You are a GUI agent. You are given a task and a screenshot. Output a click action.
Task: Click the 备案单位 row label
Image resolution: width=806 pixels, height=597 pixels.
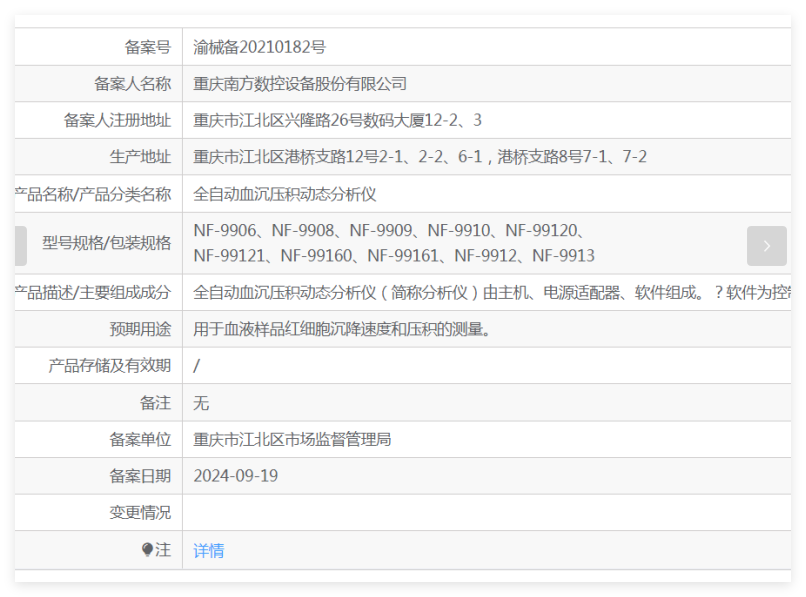coord(140,440)
